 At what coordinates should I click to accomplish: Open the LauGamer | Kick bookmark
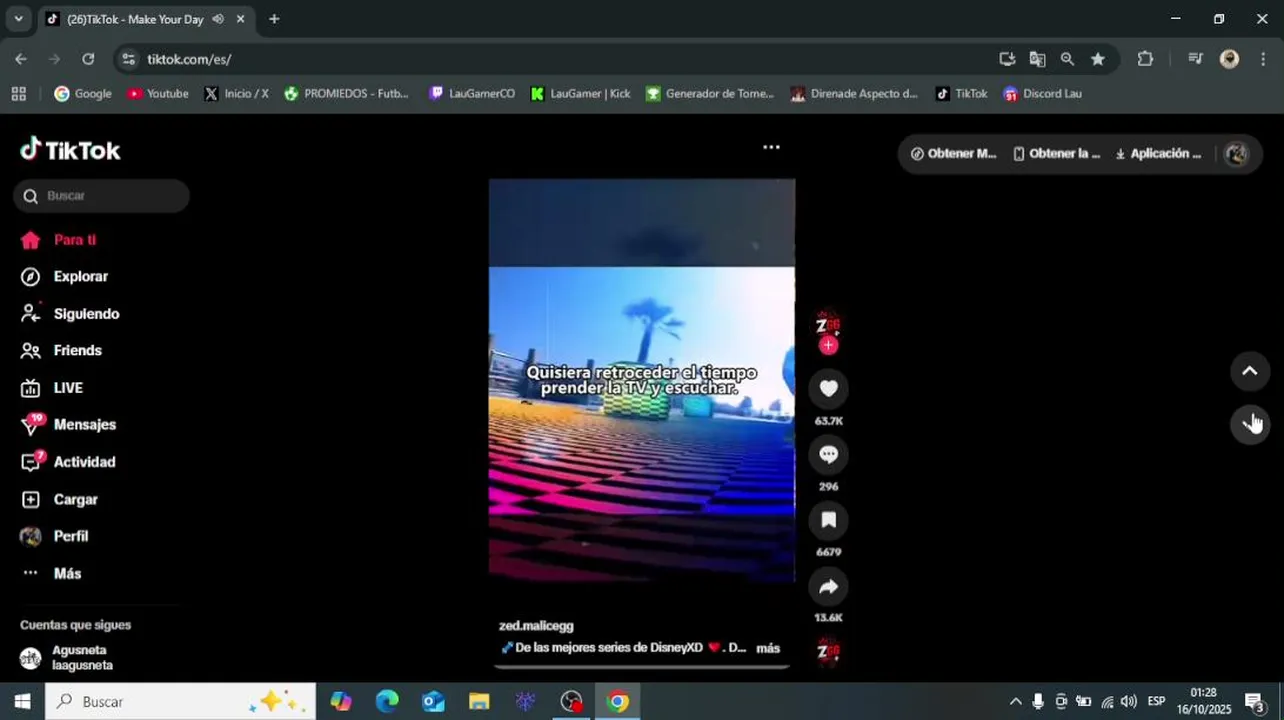coord(580,94)
